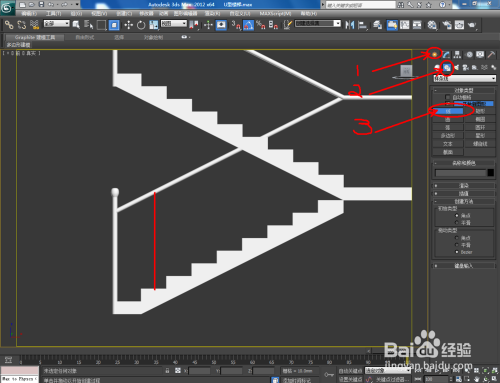Screen dimensions: 500x383
Task: Click the Star (星形) shape button
Action: pos(480,136)
